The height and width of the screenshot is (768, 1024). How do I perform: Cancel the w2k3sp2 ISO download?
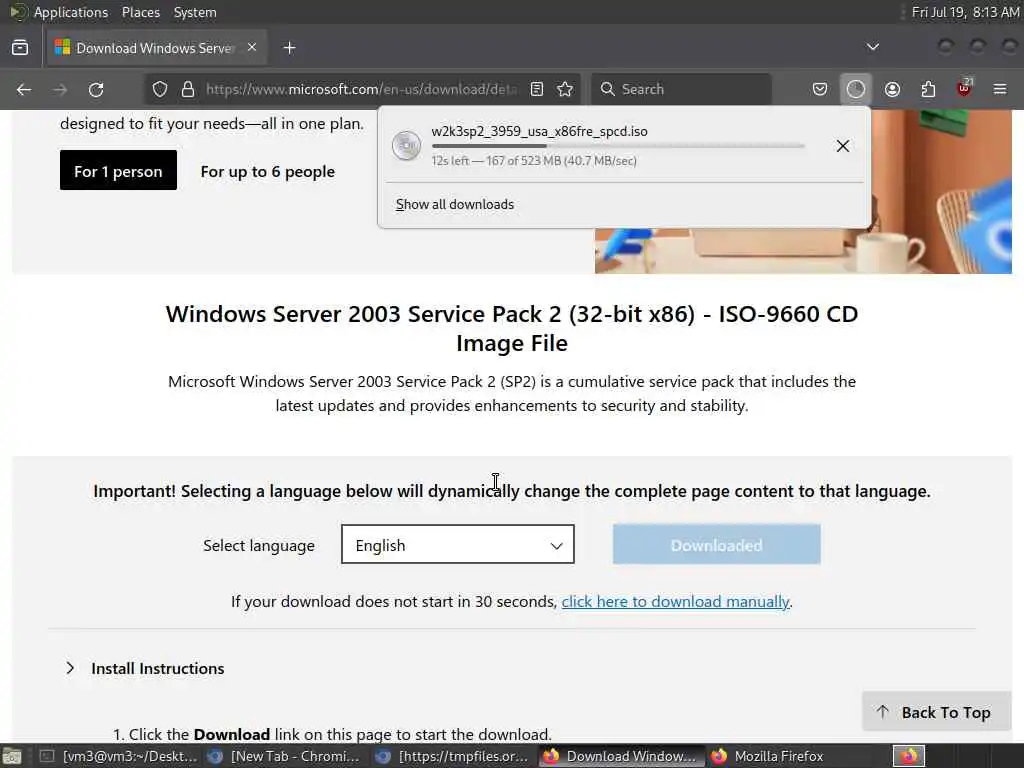[x=843, y=146]
